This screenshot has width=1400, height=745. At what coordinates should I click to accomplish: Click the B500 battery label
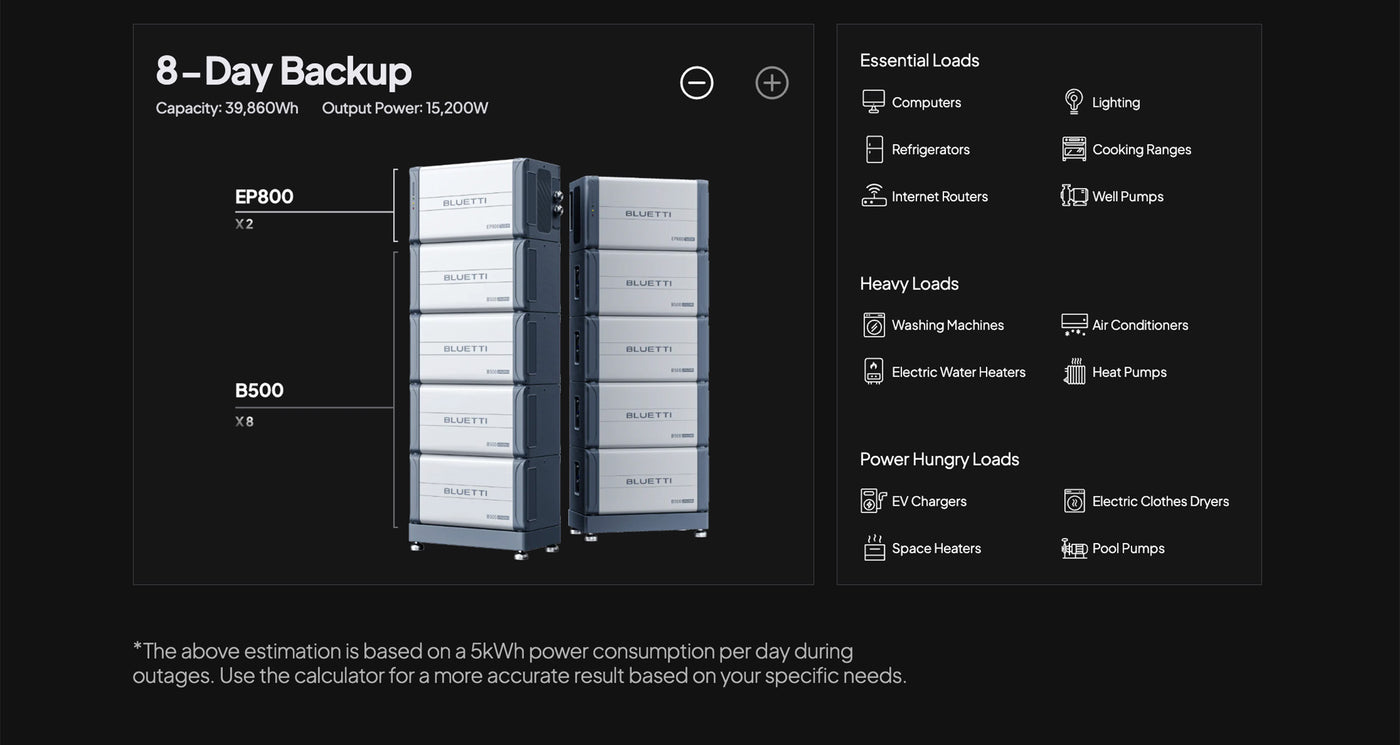(x=259, y=391)
